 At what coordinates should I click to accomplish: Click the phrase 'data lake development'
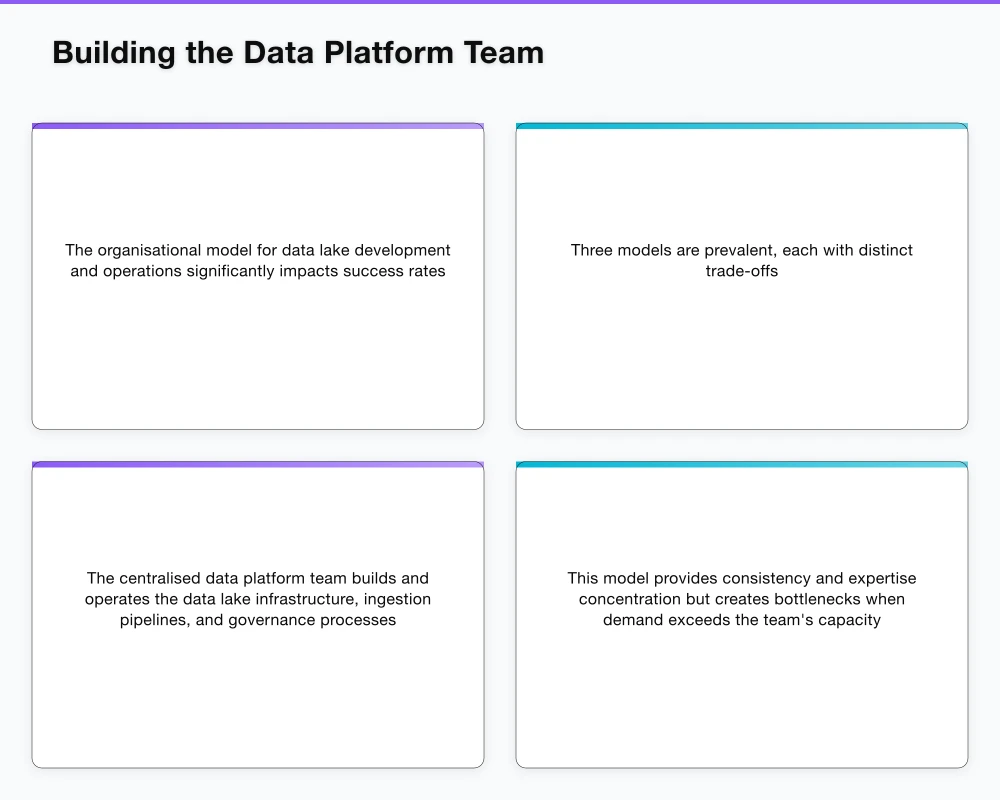point(366,250)
